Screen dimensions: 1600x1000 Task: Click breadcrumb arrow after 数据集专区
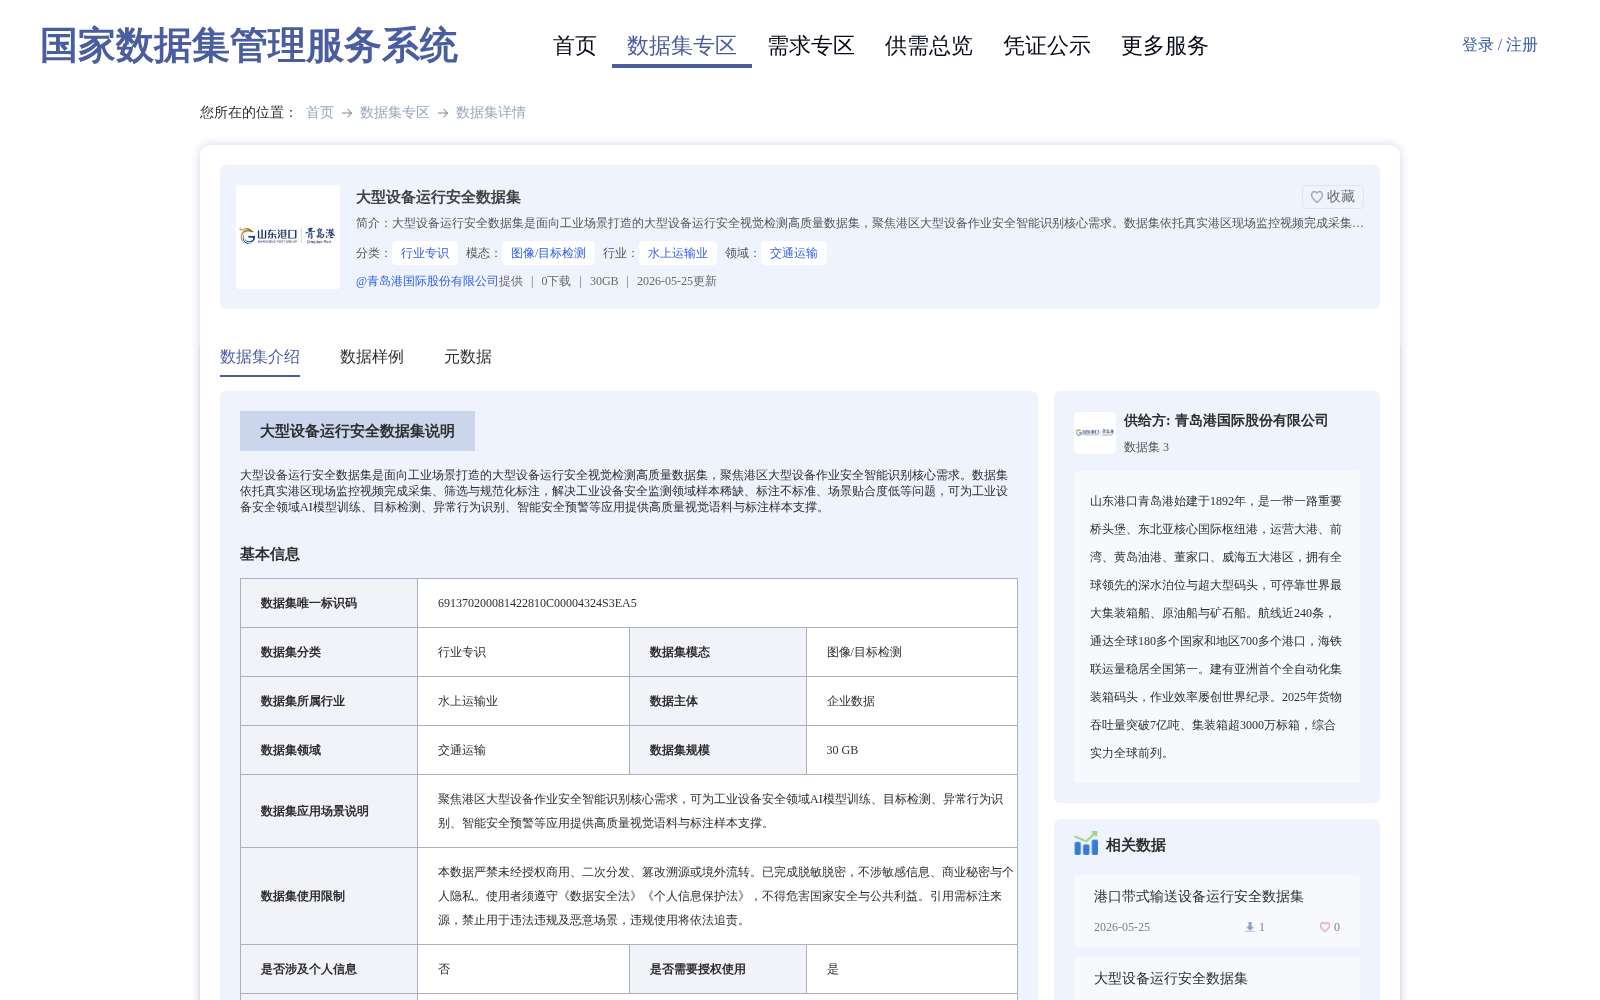443,113
